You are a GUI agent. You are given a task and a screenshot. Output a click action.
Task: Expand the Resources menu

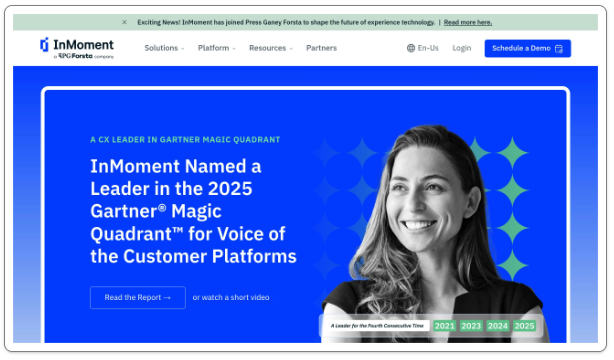pos(271,48)
